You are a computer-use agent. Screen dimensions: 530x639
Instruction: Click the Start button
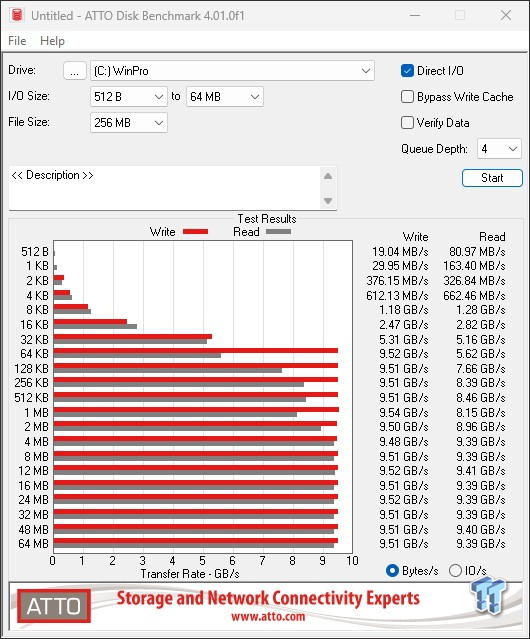coord(492,178)
